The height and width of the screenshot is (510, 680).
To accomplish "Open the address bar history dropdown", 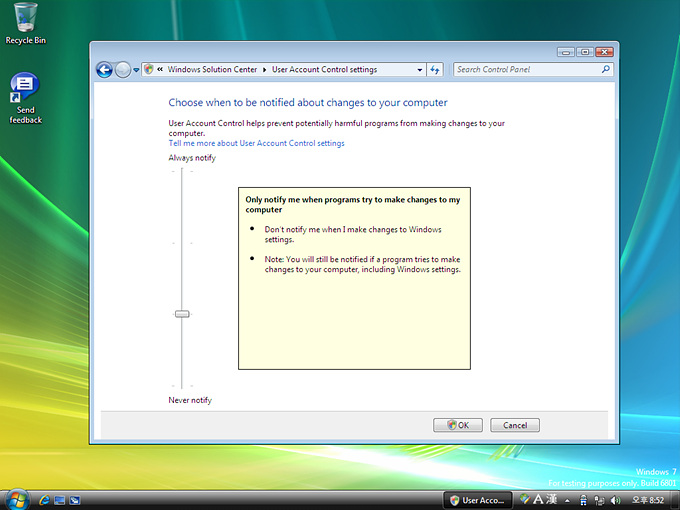I will [419, 70].
